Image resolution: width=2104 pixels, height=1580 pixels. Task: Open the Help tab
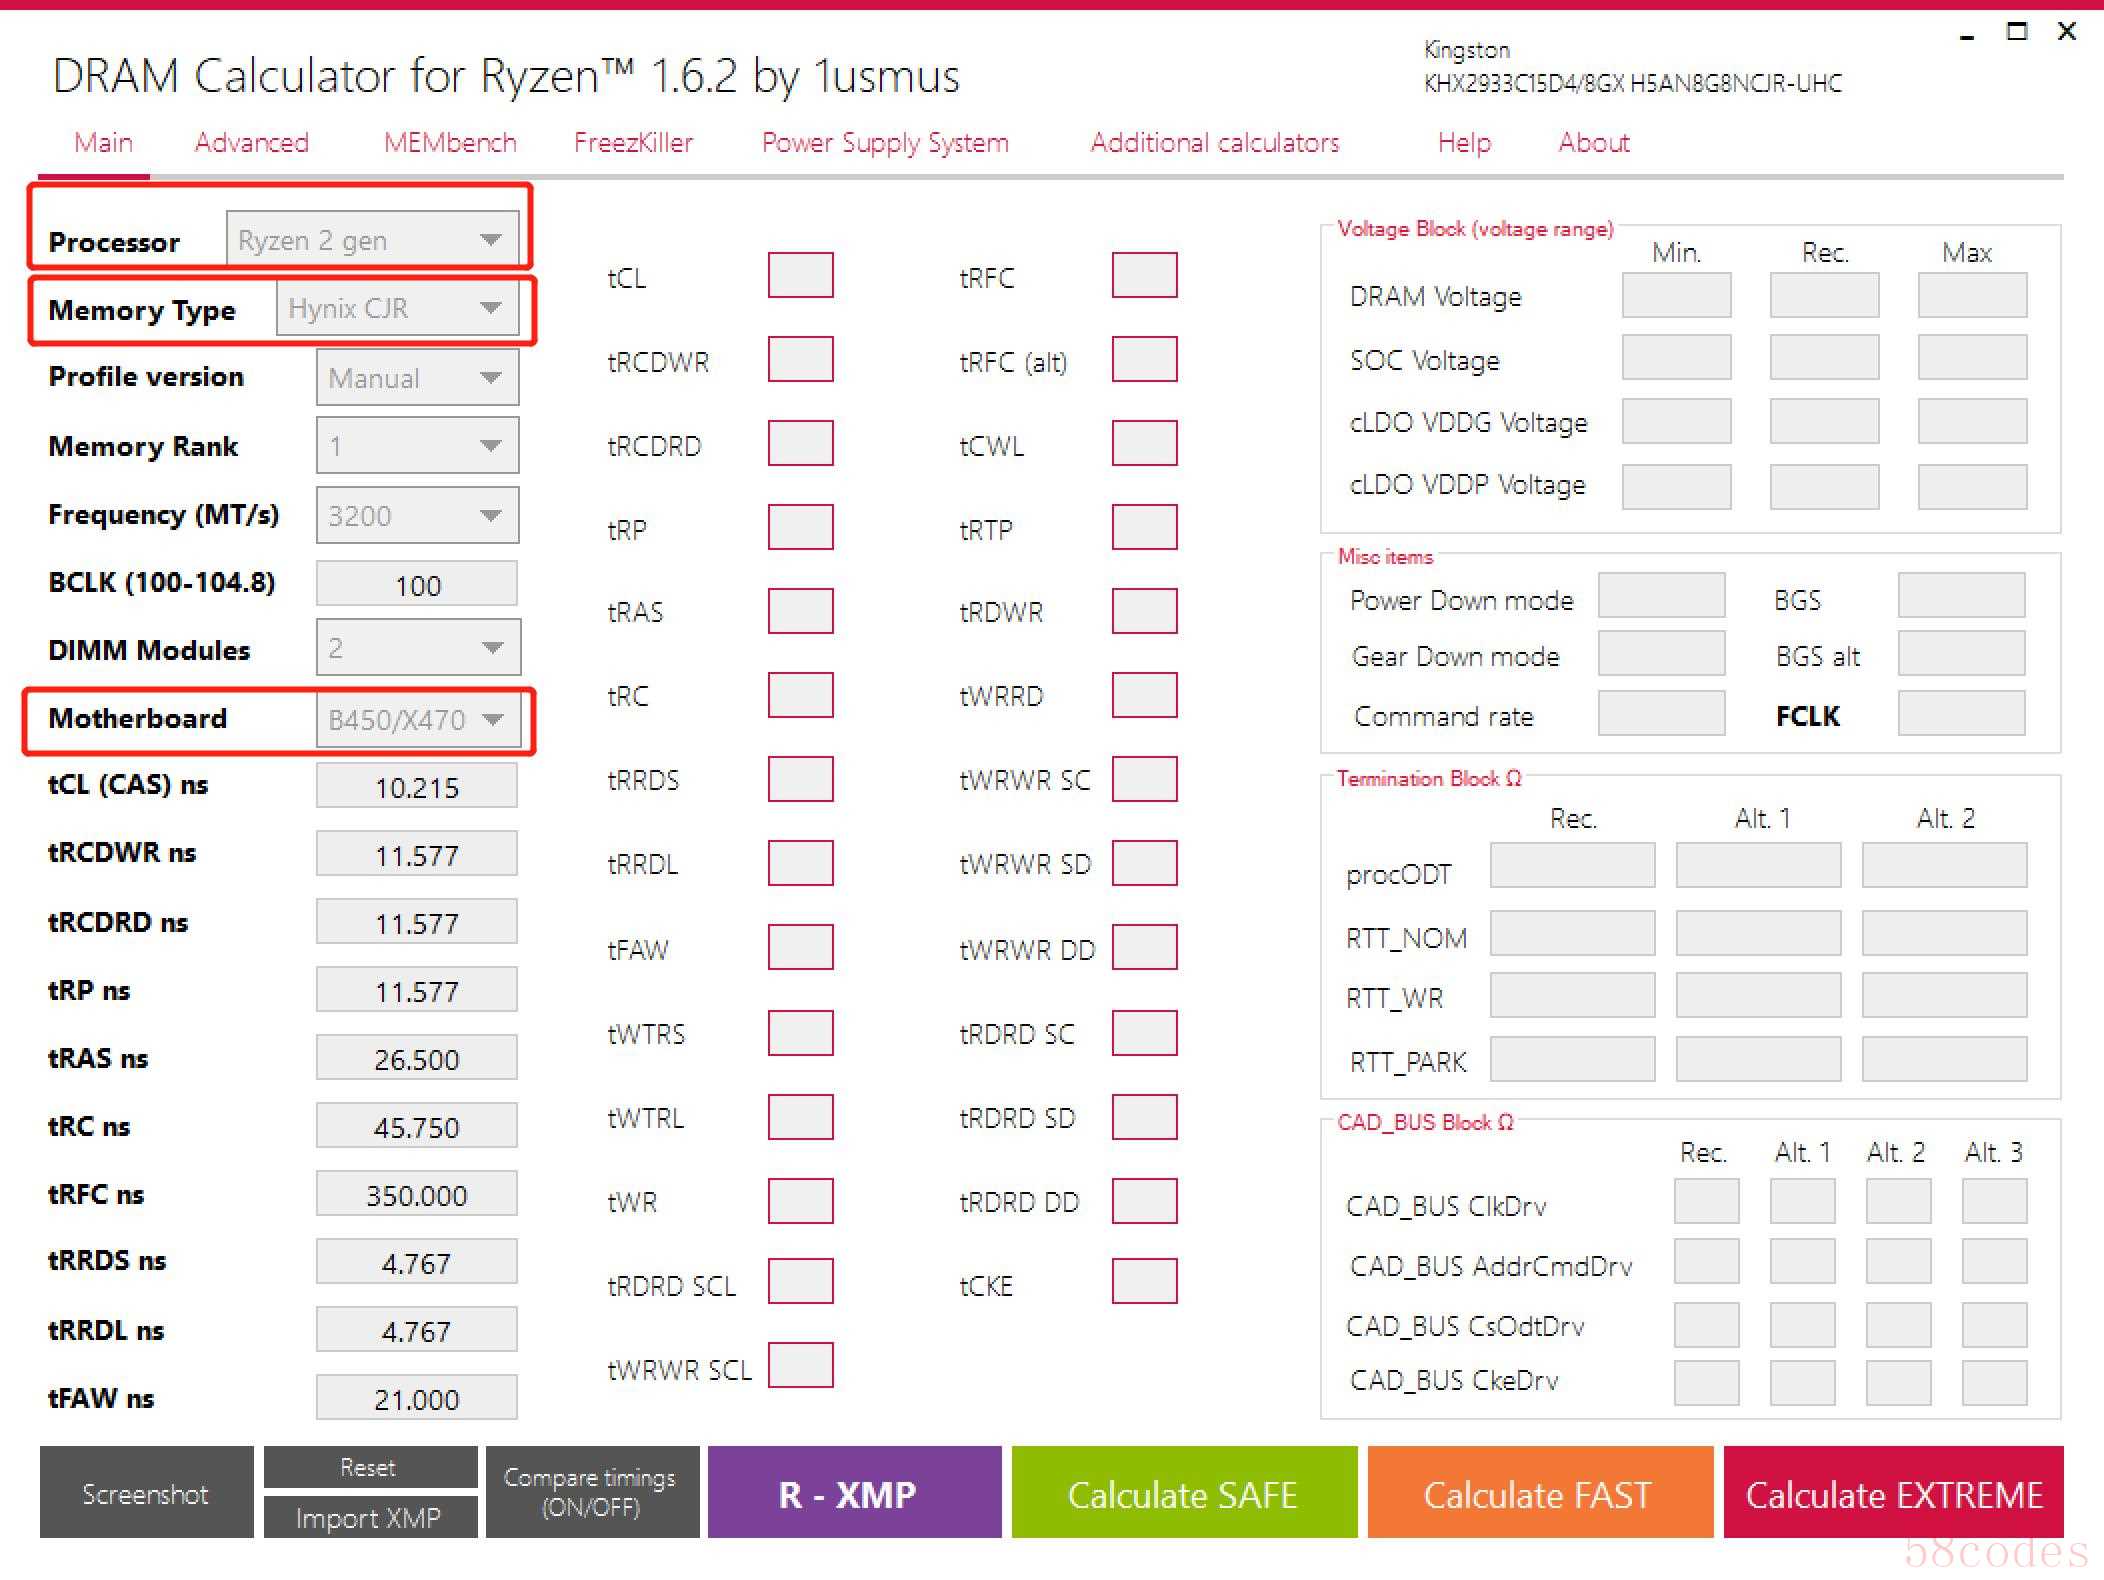(1464, 142)
